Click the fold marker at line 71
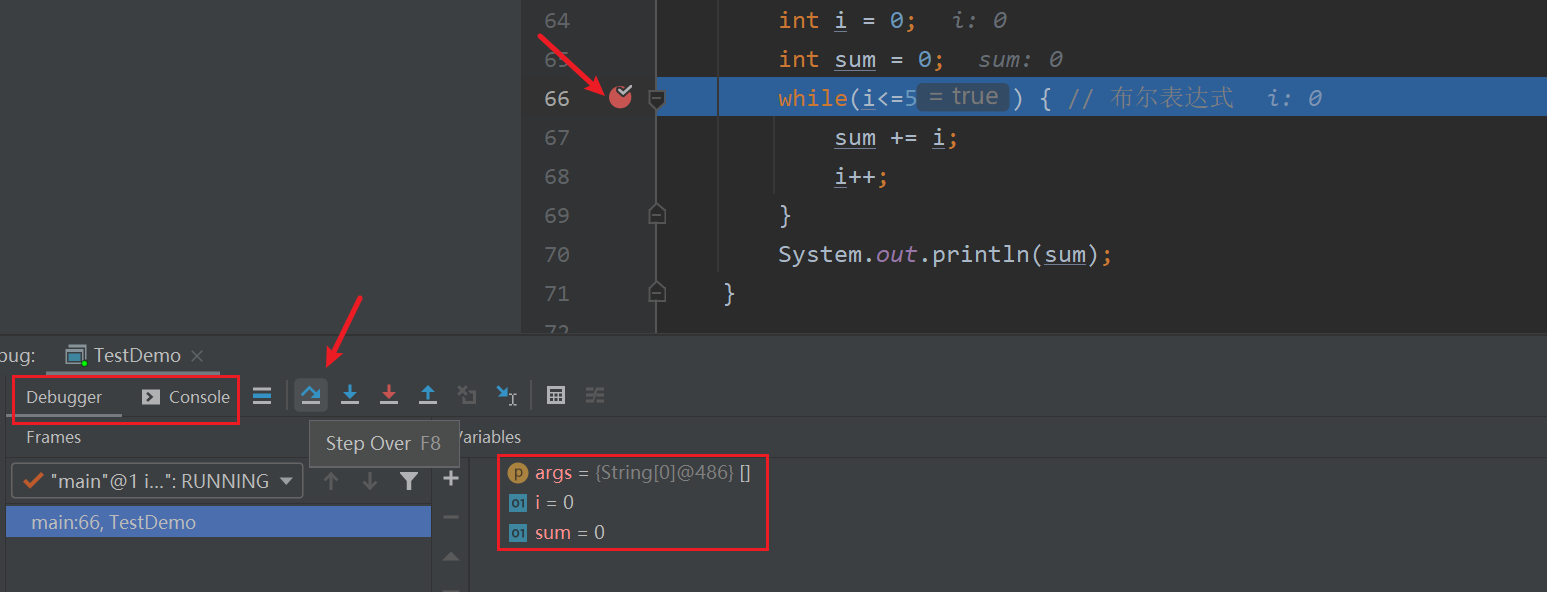1547x592 pixels. (657, 293)
